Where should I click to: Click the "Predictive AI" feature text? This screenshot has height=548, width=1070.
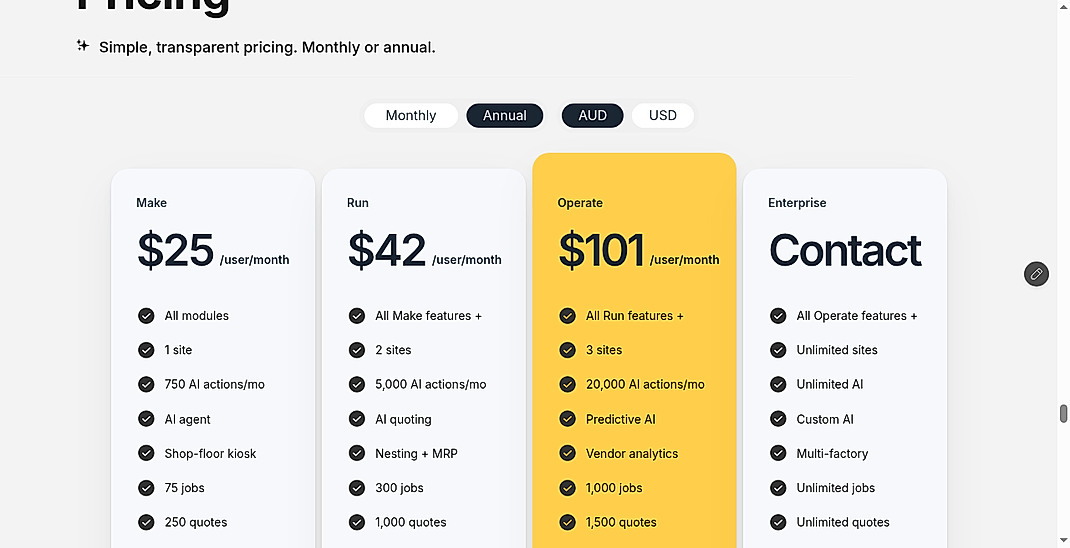(620, 419)
